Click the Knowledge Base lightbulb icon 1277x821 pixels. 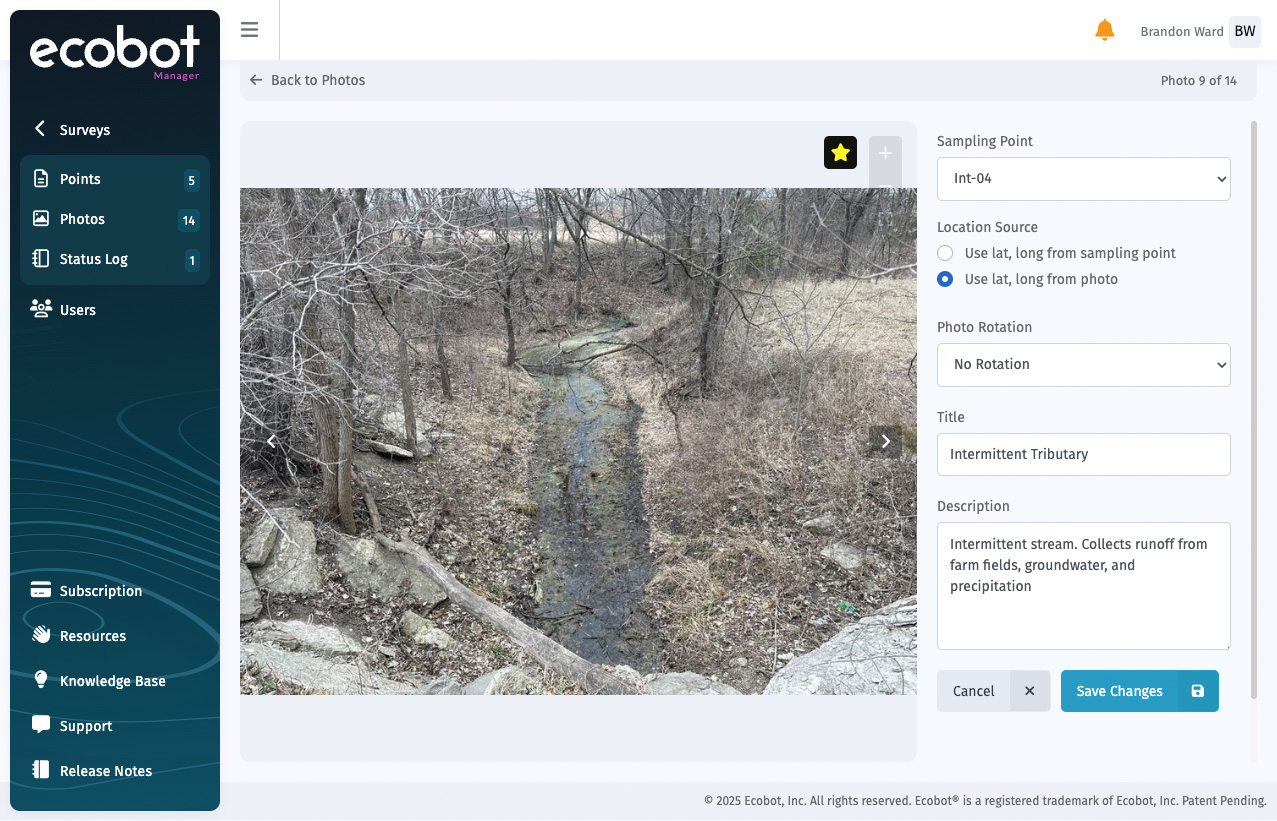pyautogui.click(x=41, y=680)
